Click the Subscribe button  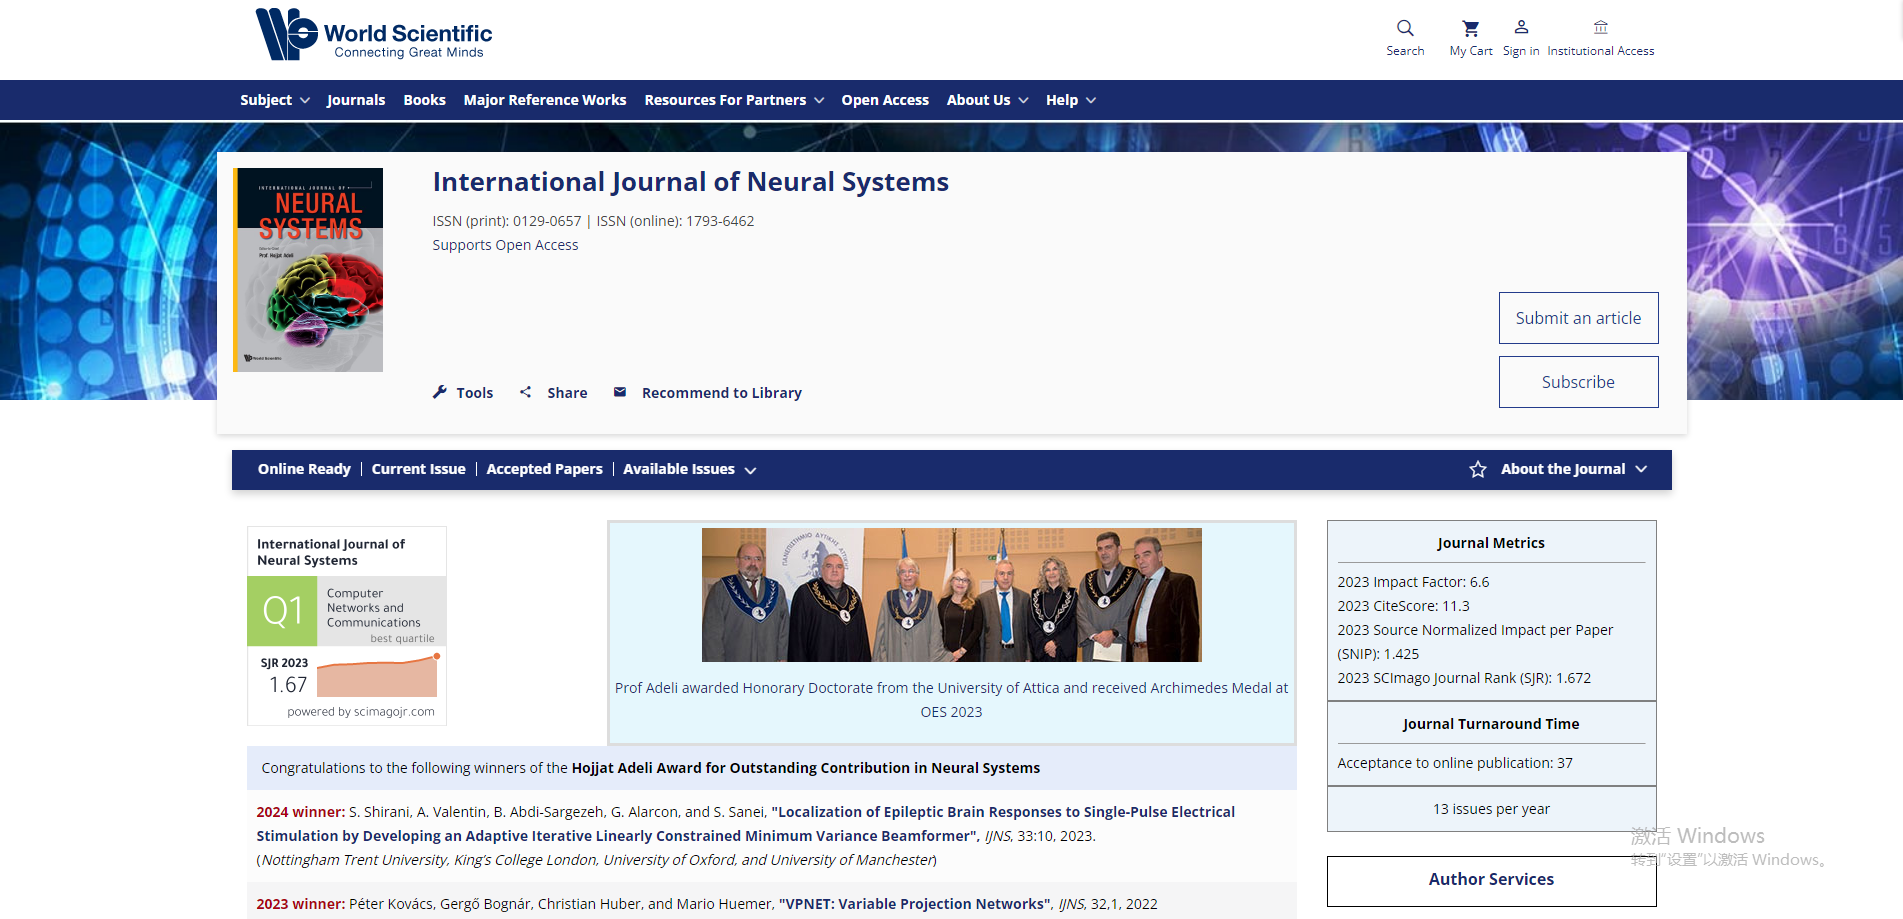click(x=1578, y=382)
